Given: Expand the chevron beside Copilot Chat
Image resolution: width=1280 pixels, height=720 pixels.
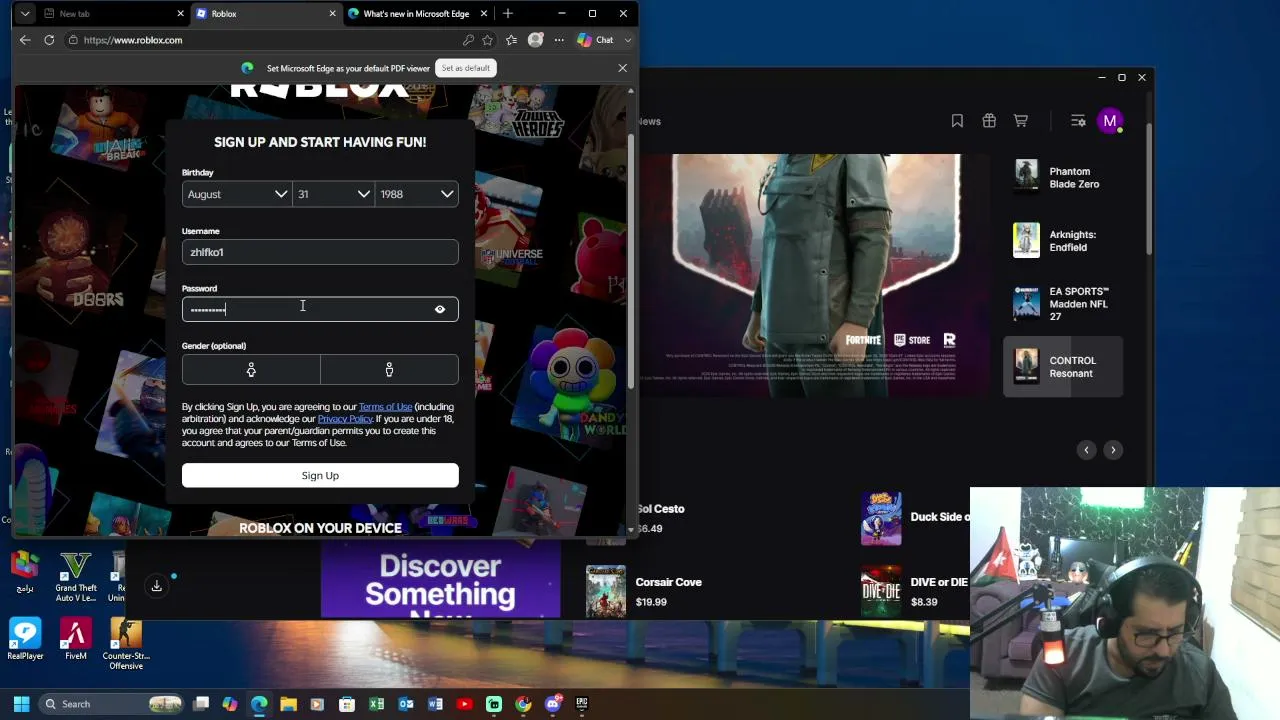Looking at the screenshot, I should [x=627, y=40].
